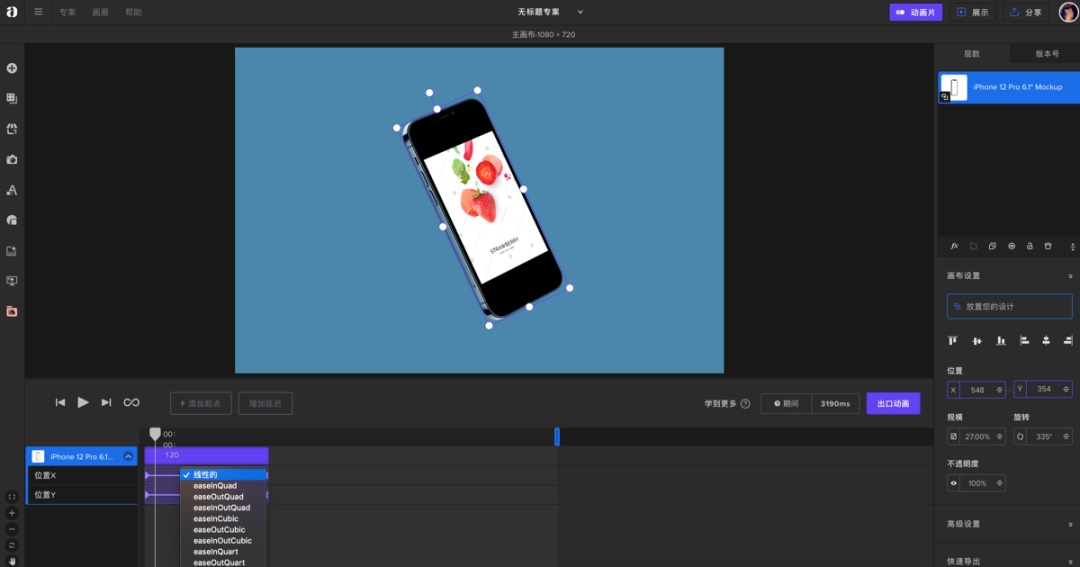Expand the 快速导出 section
Image resolution: width=1080 pixels, height=567 pixels.
[x=1070, y=561]
